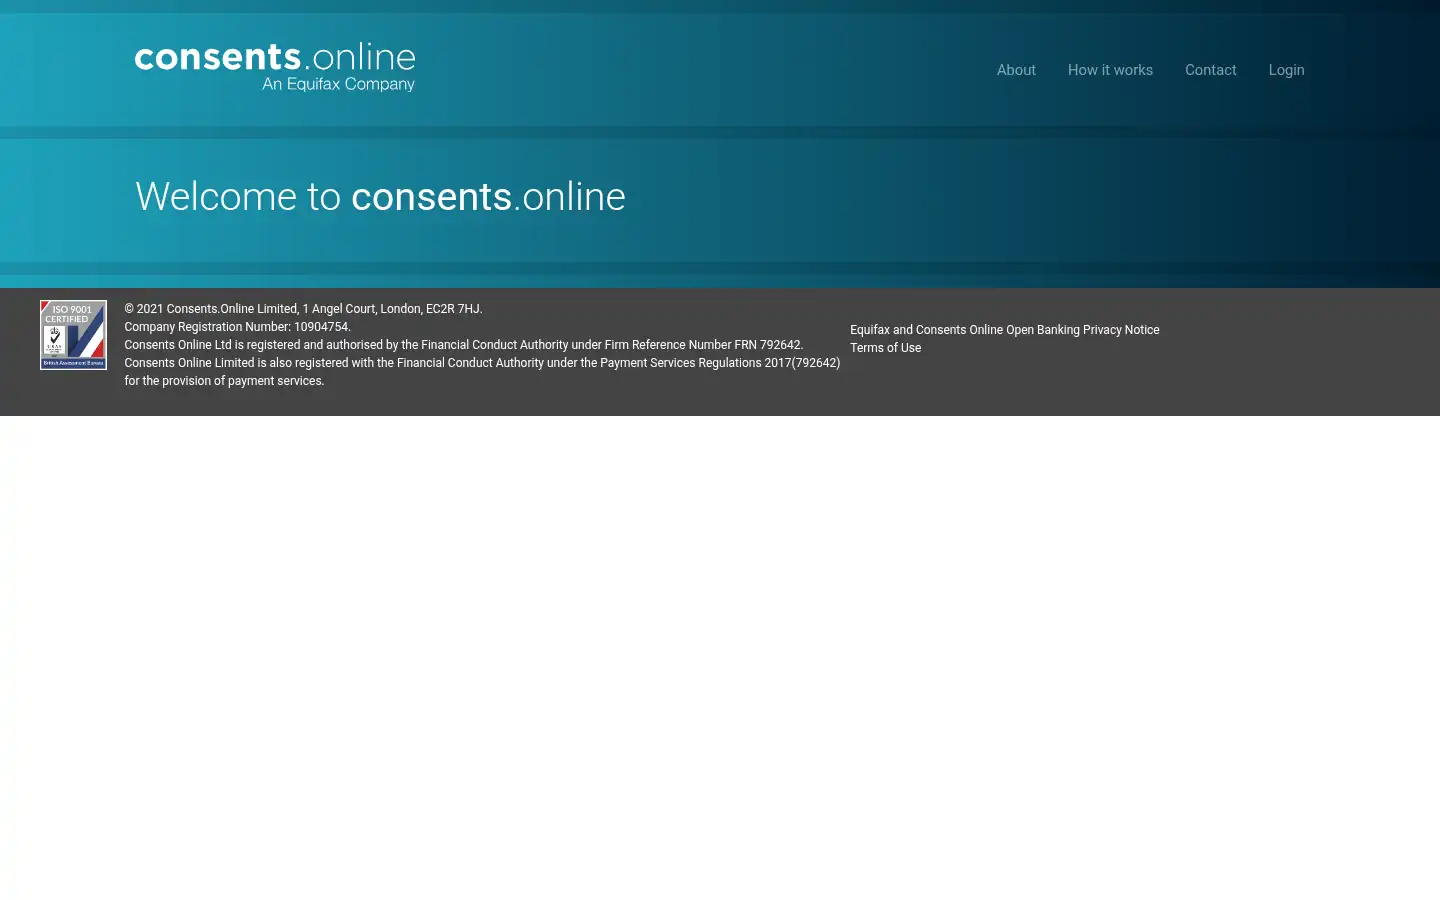
Task: Go to How it works
Action: (x=1110, y=70)
